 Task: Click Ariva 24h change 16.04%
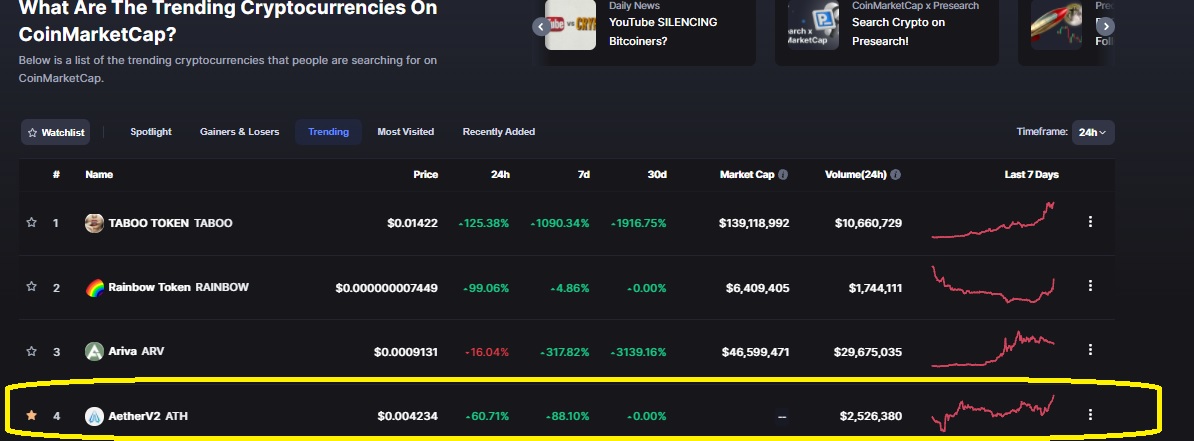coord(487,352)
